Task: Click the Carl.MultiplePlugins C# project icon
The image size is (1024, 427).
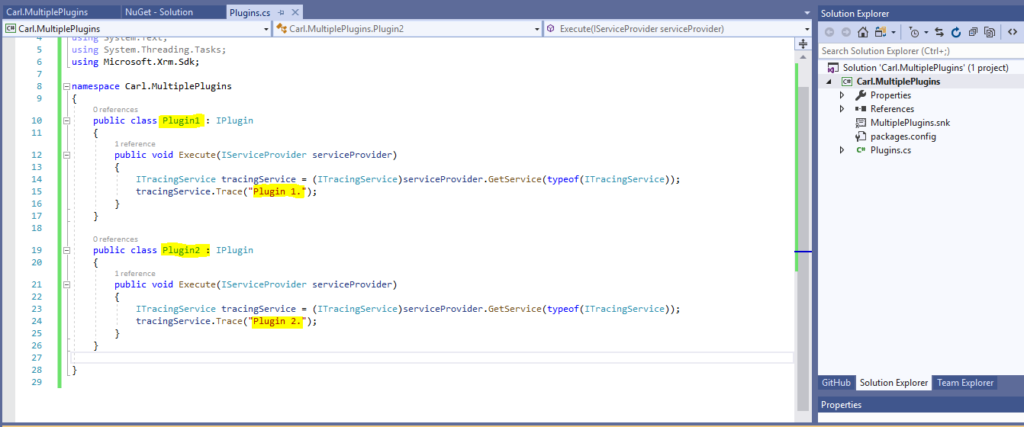Action: 847,82
